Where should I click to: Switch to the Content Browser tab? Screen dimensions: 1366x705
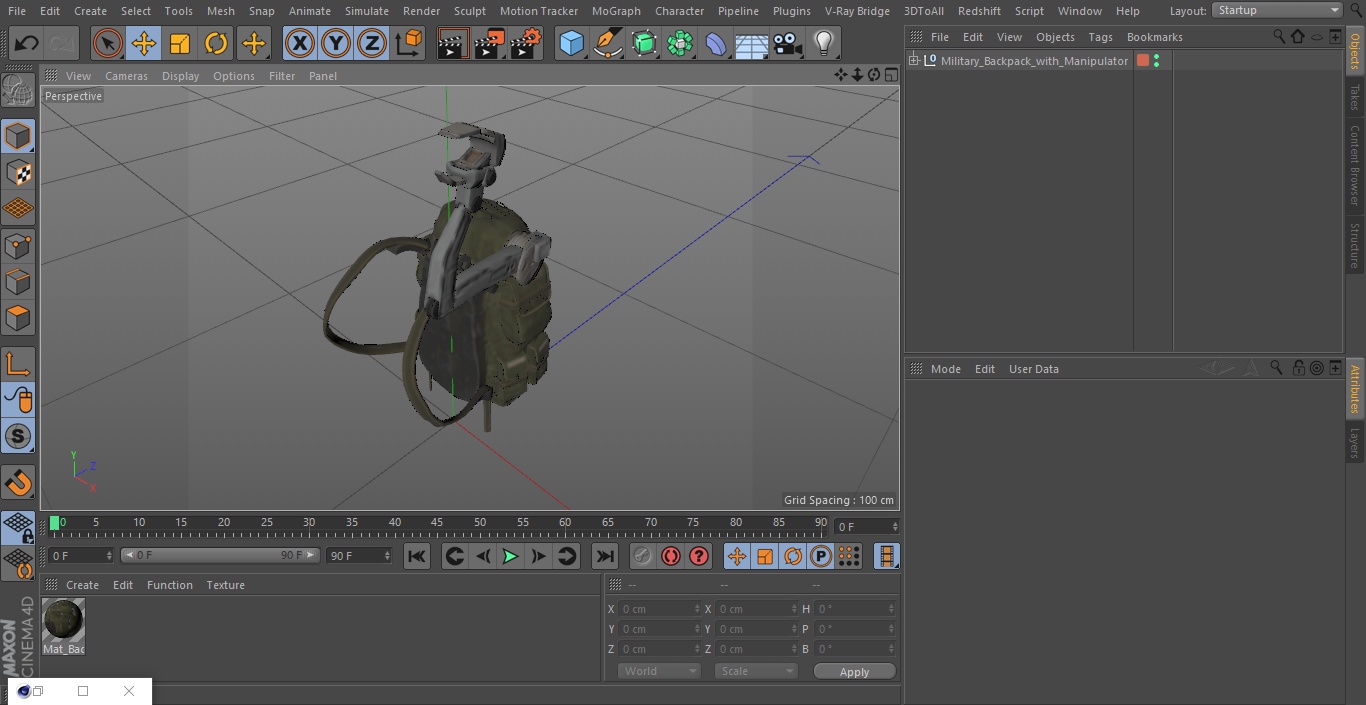pos(1355,165)
